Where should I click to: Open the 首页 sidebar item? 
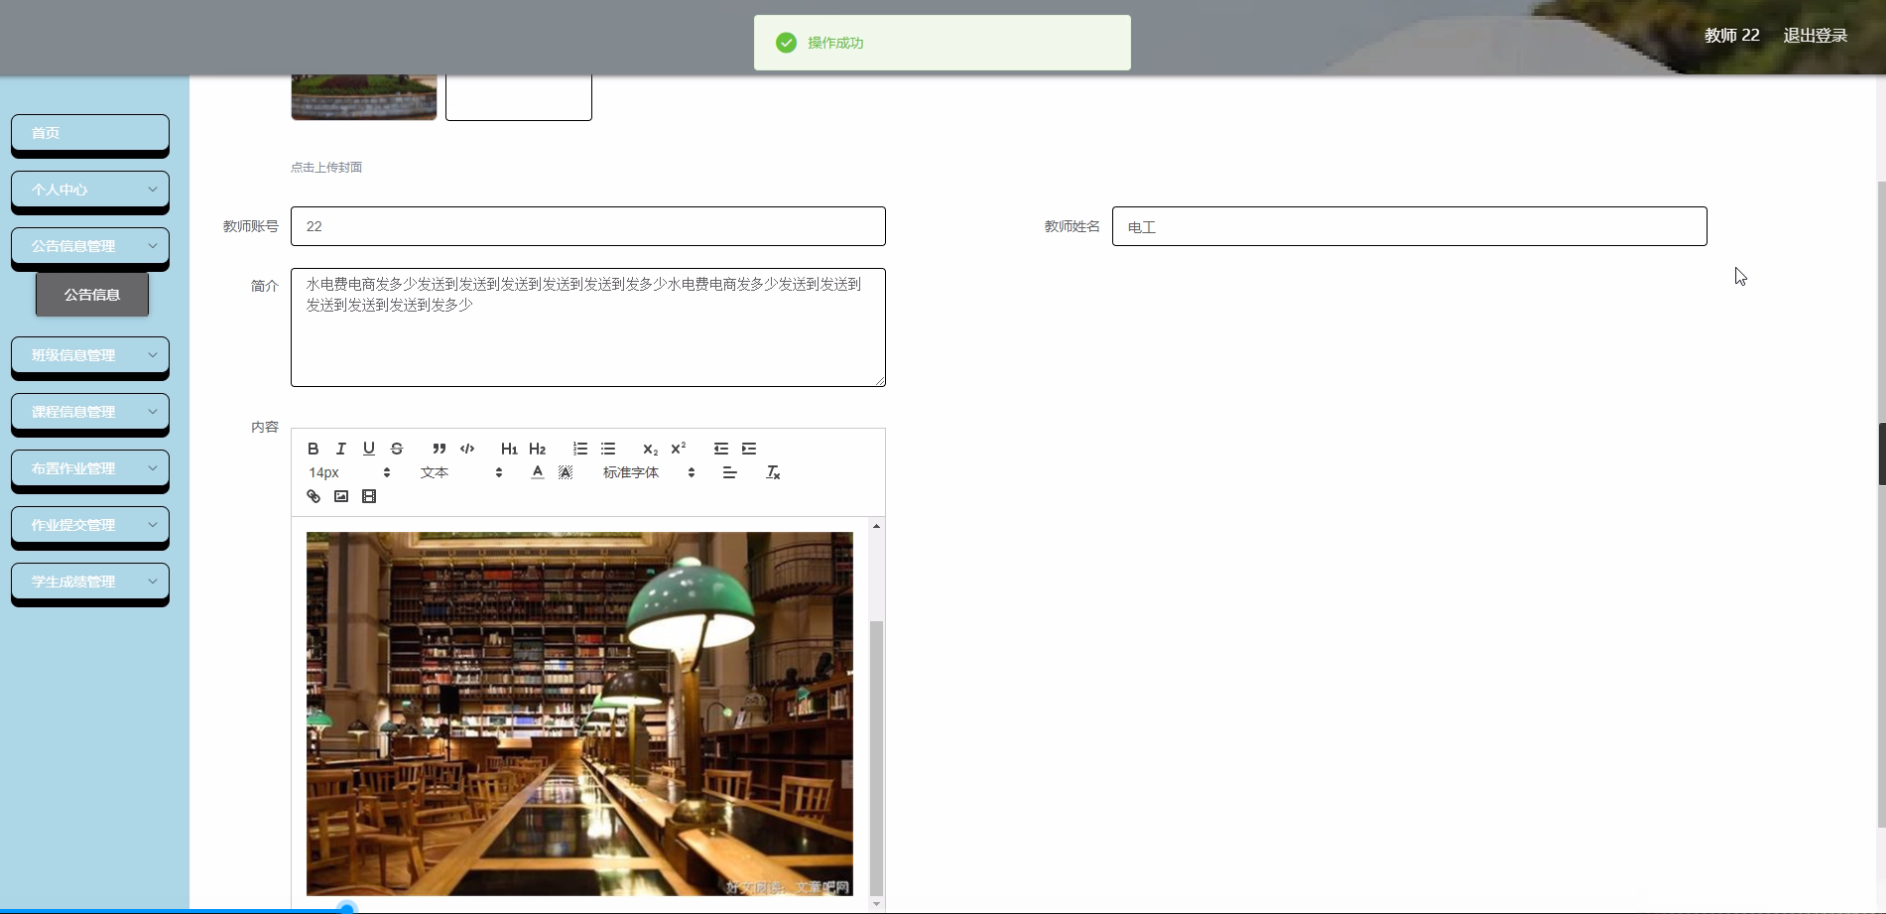pos(90,133)
